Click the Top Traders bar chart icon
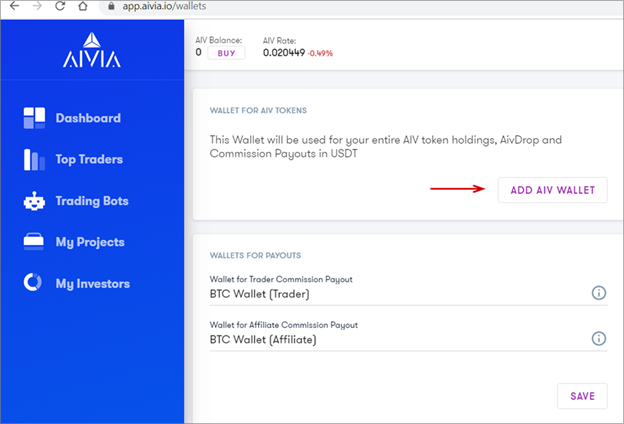 point(34,160)
